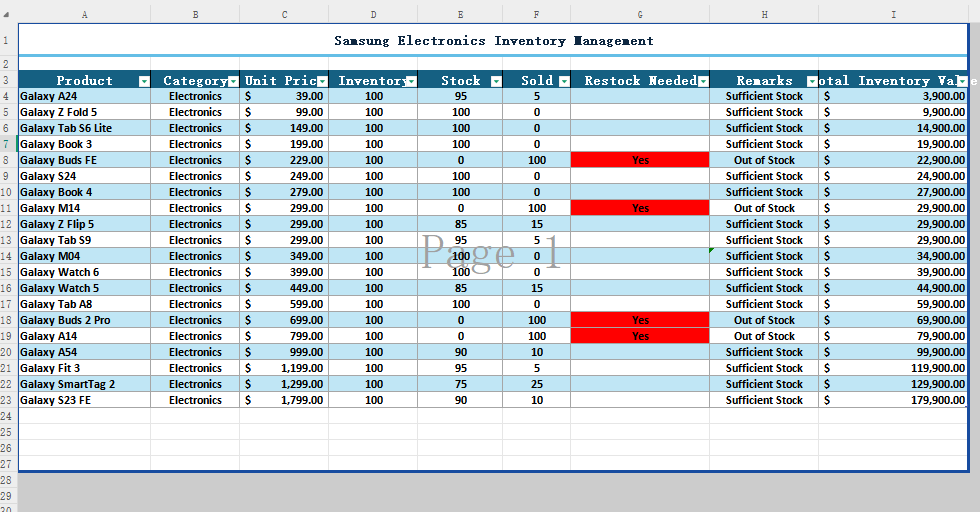The width and height of the screenshot is (980, 512).
Task: Select the Galaxy Z Flip 5 cell
Action: [x=84, y=224]
